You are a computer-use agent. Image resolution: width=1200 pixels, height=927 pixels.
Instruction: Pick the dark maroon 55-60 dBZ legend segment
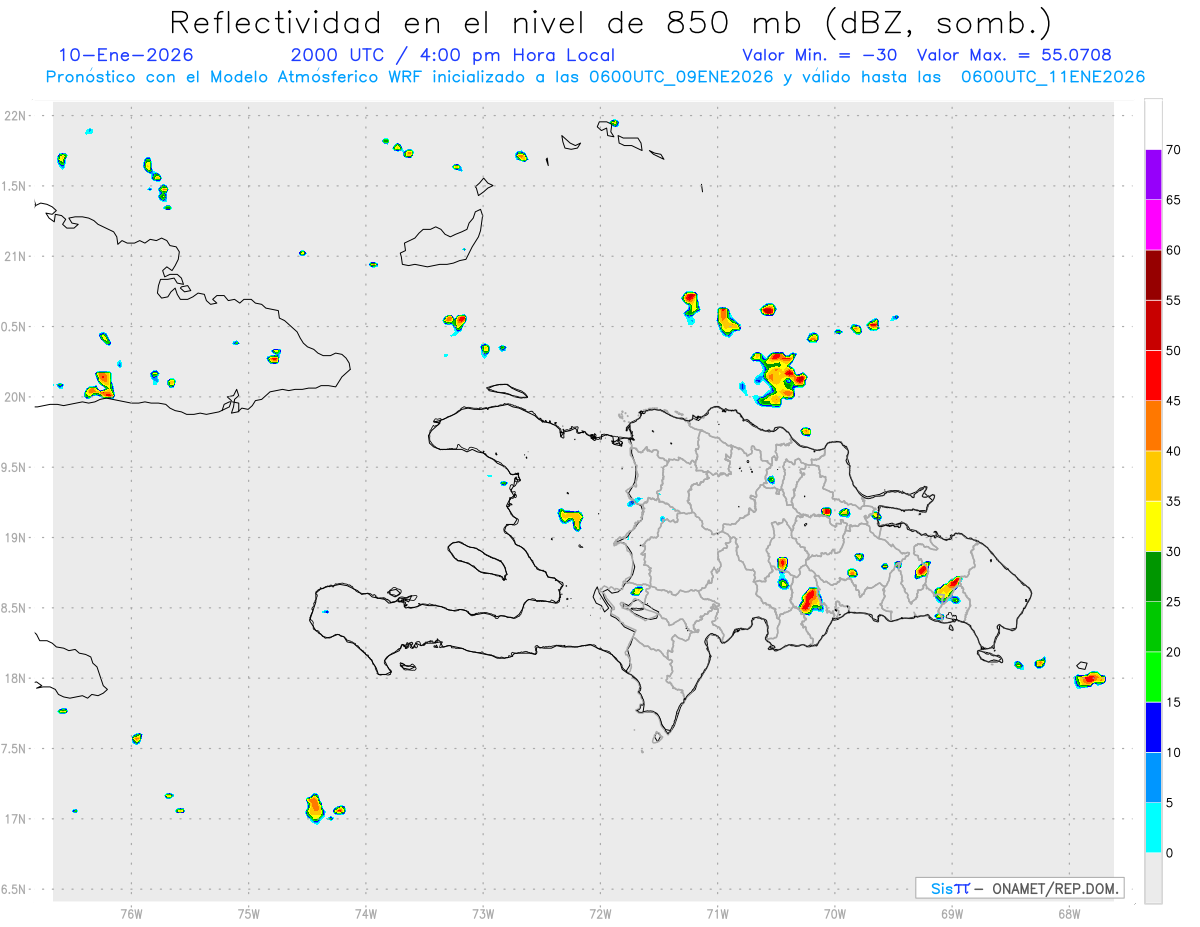click(x=1154, y=274)
